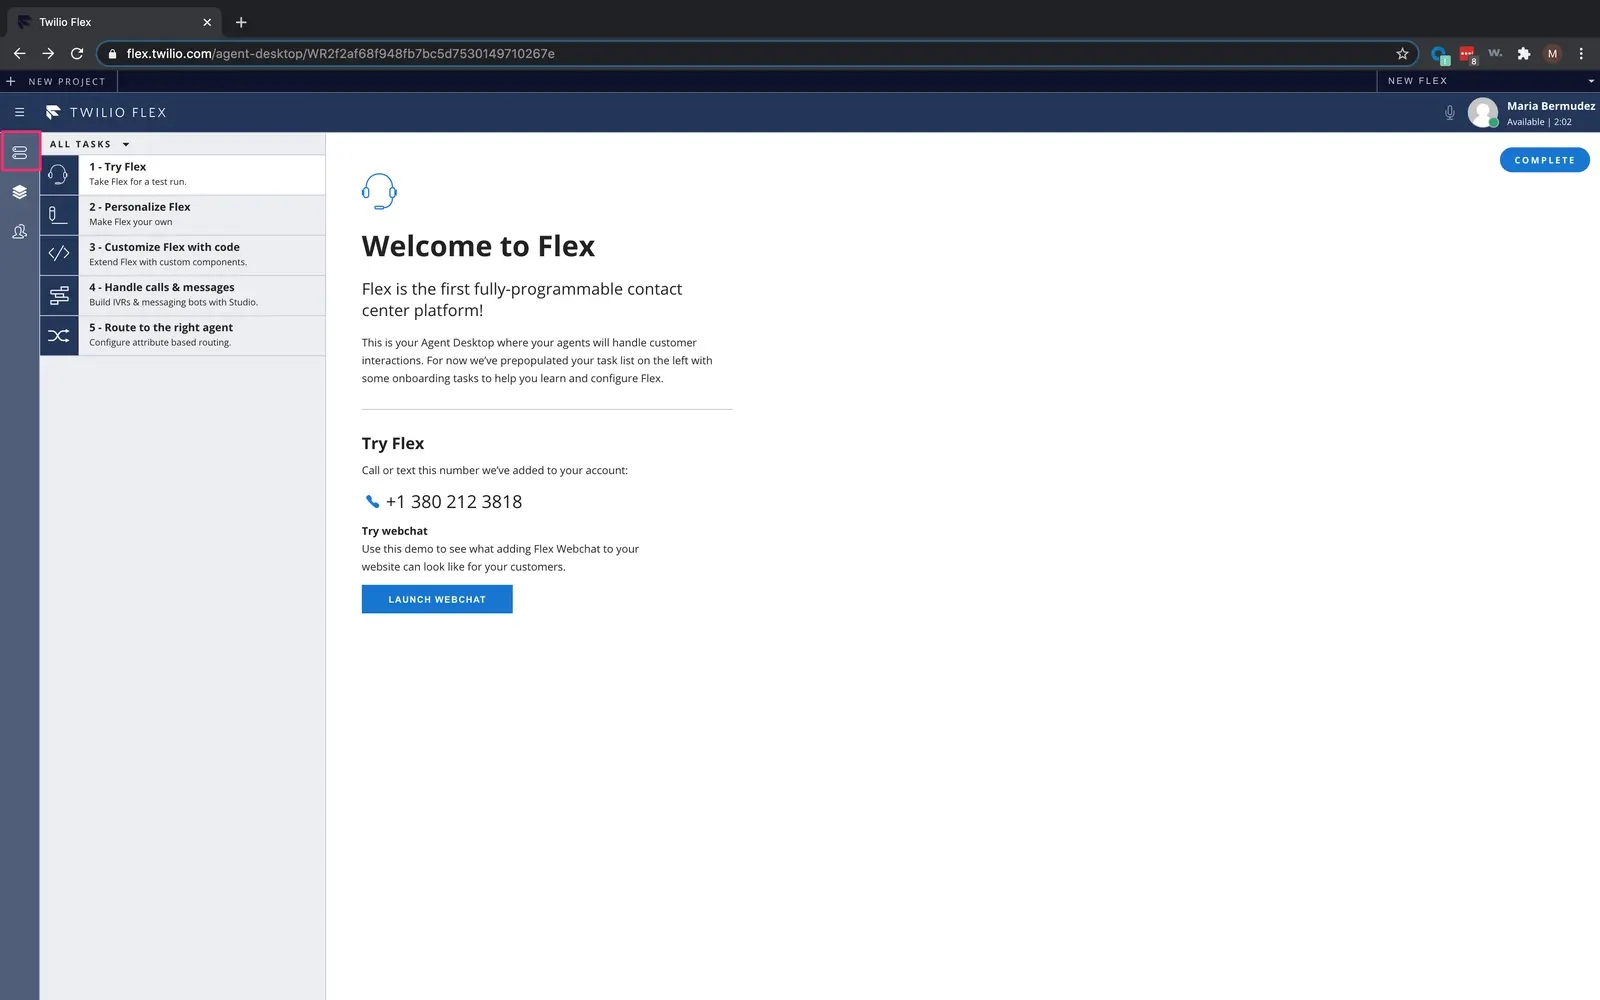Click the blue headset icon above Welcome heading

tap(379, 191)
